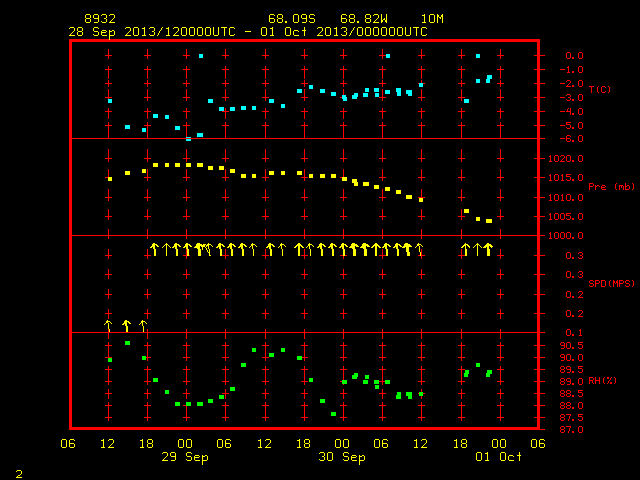Click the RH(%) humidity axis label
Screen dimensions: 640x480
pyautogui.click(x=602, y=381)
